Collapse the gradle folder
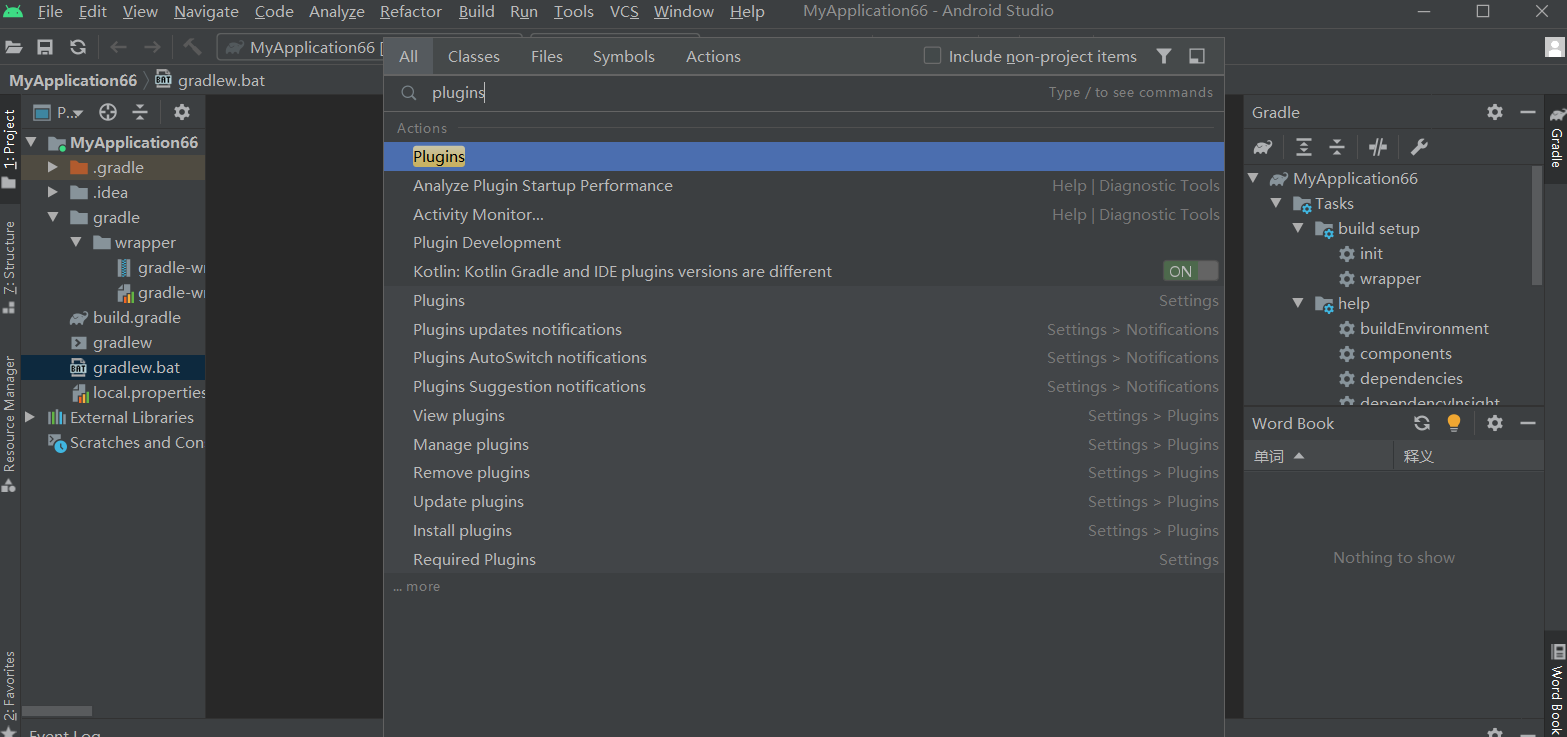 53,218
